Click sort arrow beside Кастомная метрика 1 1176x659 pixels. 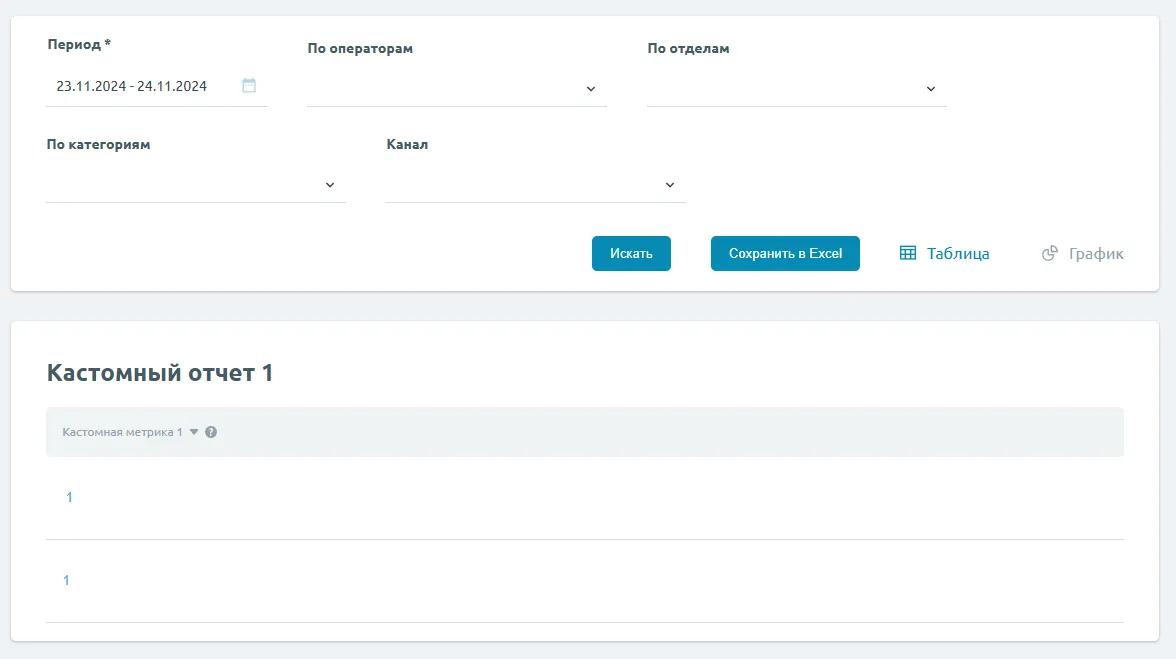pyautogui.click(x=194, y=432)
